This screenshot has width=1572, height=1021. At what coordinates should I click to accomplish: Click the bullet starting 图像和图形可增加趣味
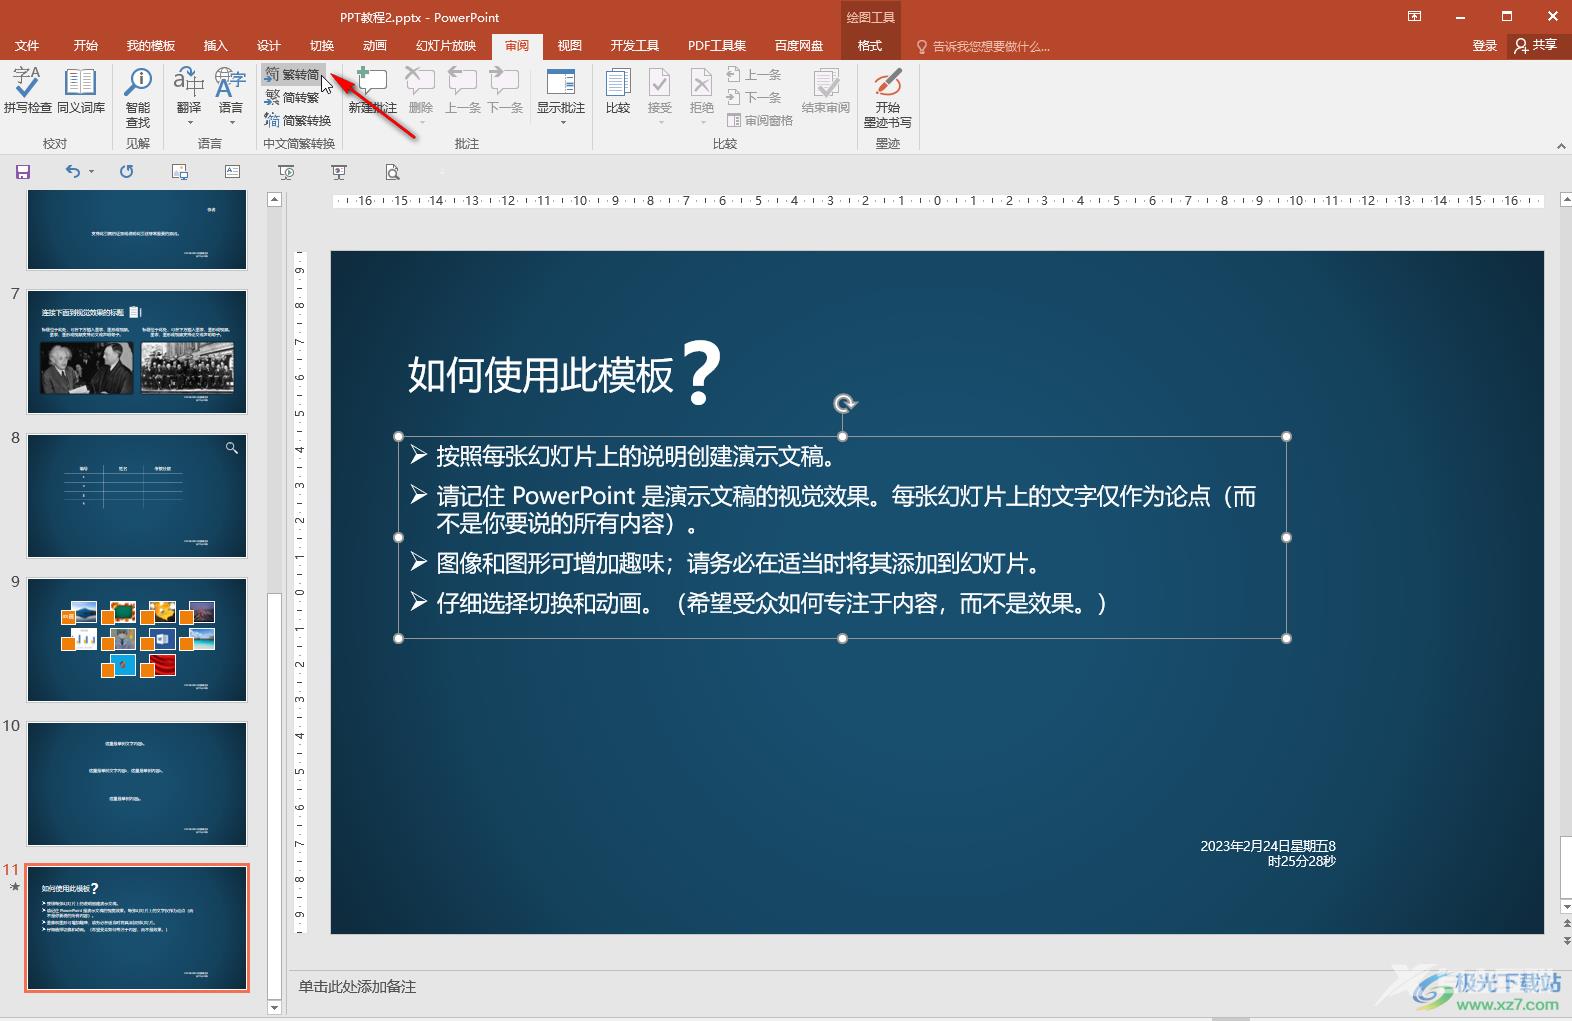coord(739,564)
